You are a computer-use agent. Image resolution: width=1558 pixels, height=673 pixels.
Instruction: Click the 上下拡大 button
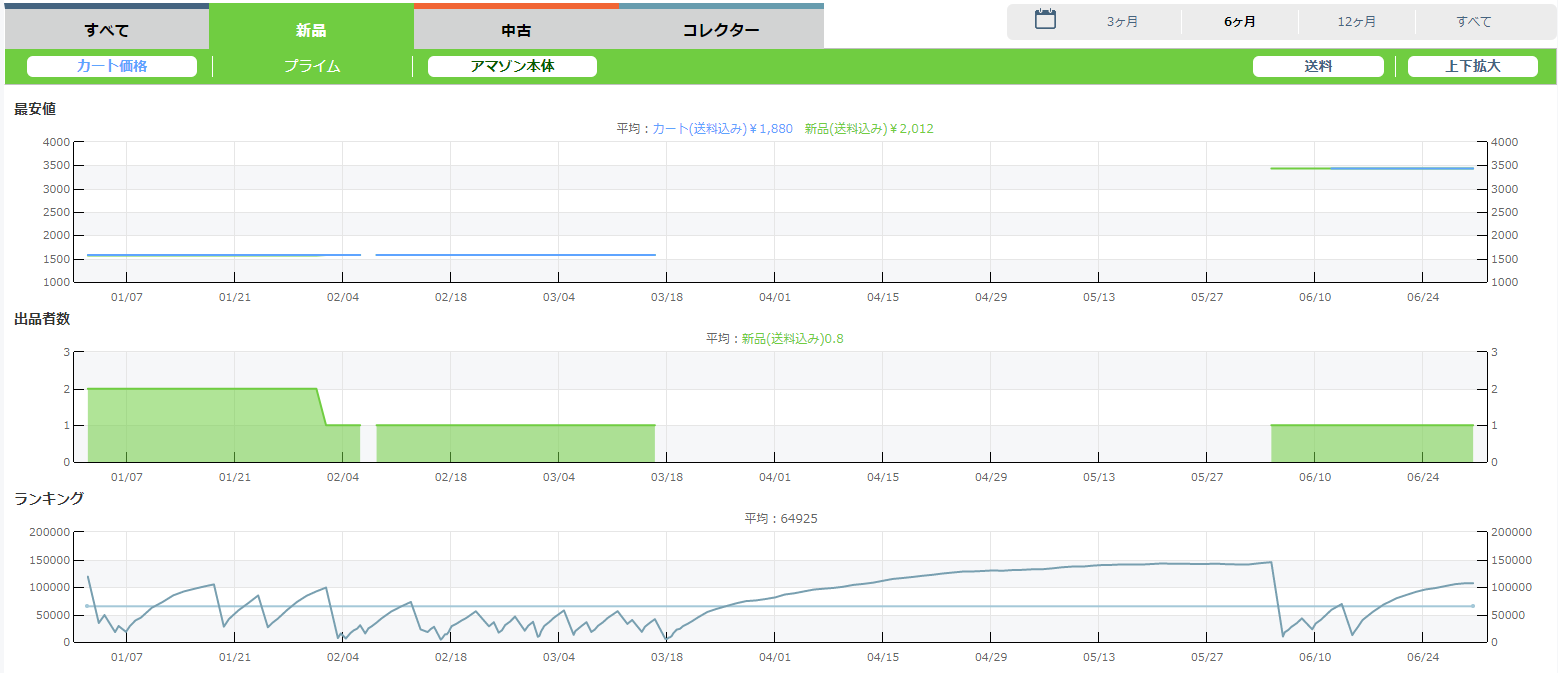(1472, 67)
